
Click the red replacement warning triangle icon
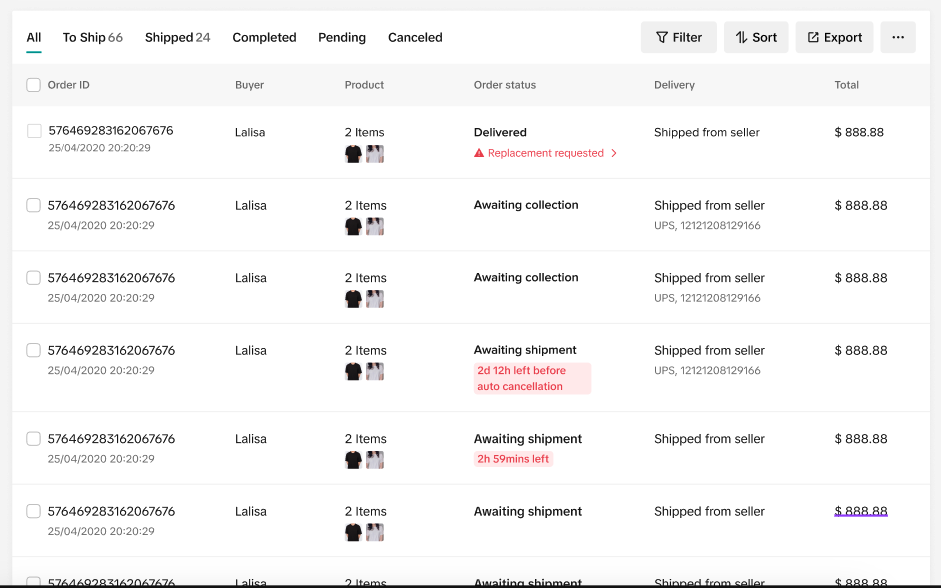(479, 154)
